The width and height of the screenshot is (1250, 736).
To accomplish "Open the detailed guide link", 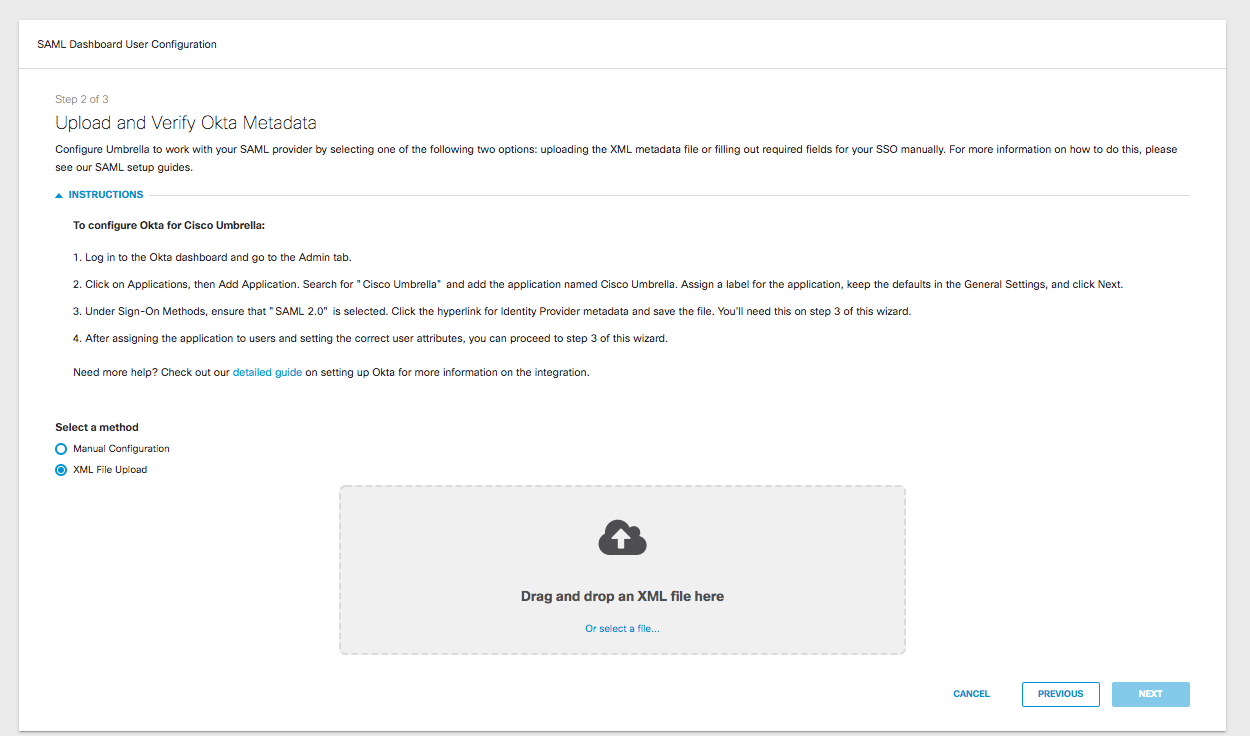I will [x=267, y=372].
